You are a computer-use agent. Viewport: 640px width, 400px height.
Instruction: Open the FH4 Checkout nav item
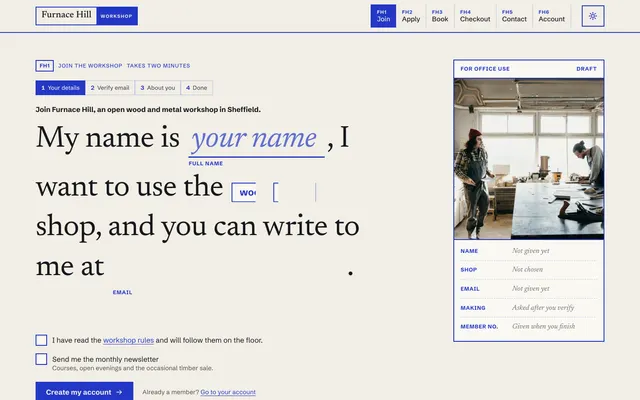pos(475,16)
